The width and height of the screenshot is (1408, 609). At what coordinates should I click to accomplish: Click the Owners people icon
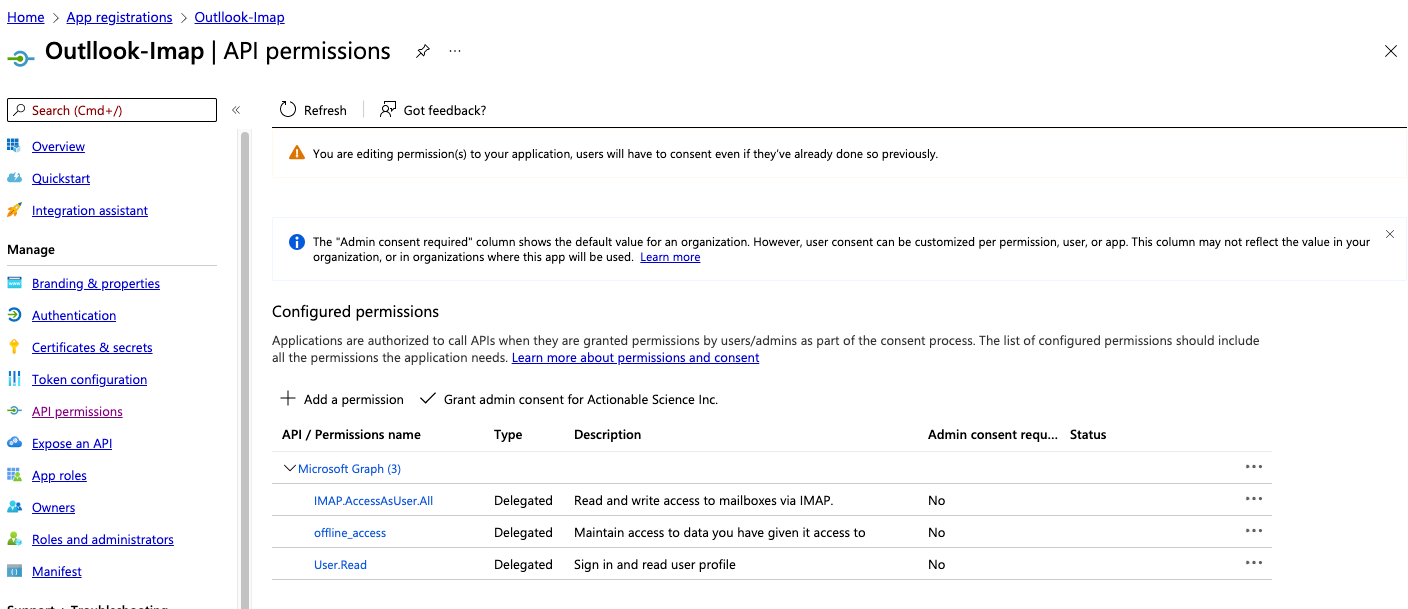[x=14, y=507]
